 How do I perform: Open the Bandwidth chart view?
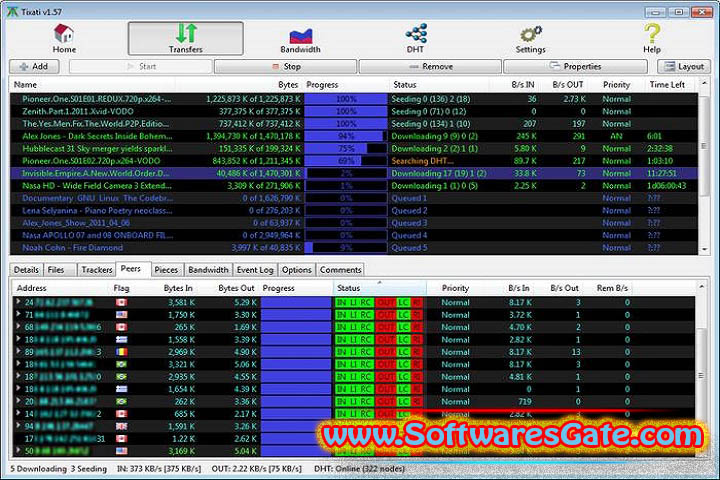pos(301,39)
